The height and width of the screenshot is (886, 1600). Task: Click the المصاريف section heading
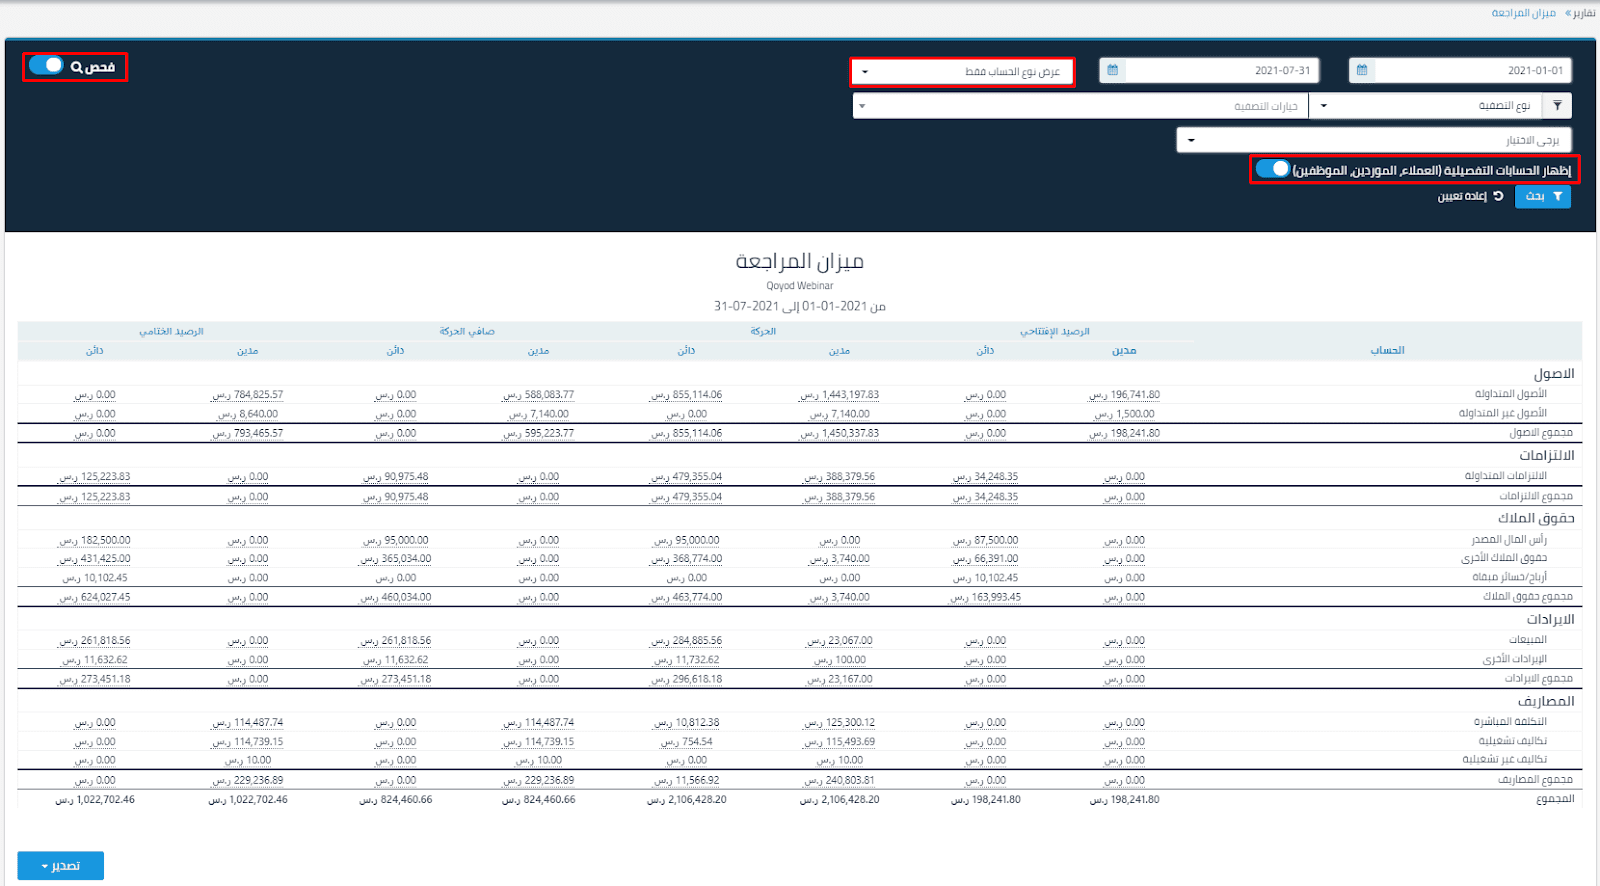point(1546,702)
